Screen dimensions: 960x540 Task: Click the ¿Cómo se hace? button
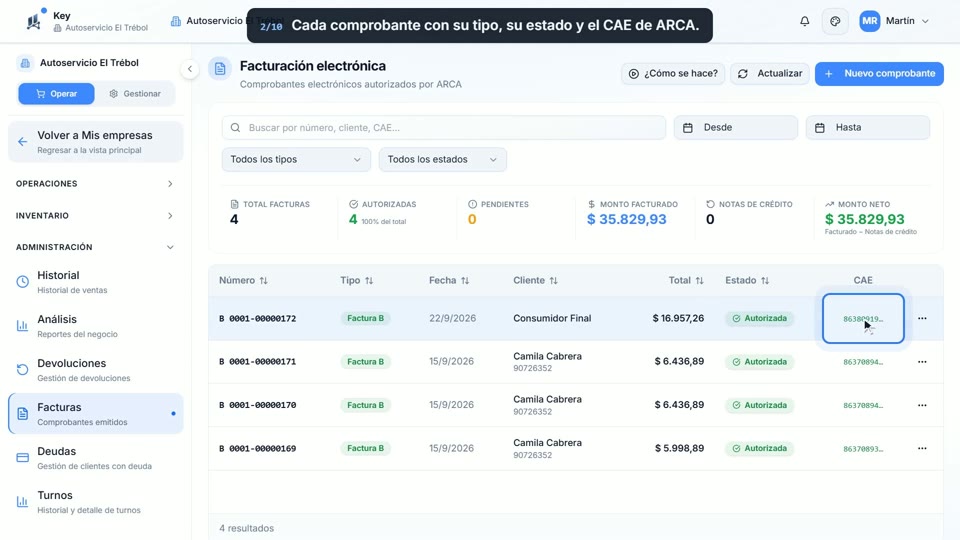673,73
